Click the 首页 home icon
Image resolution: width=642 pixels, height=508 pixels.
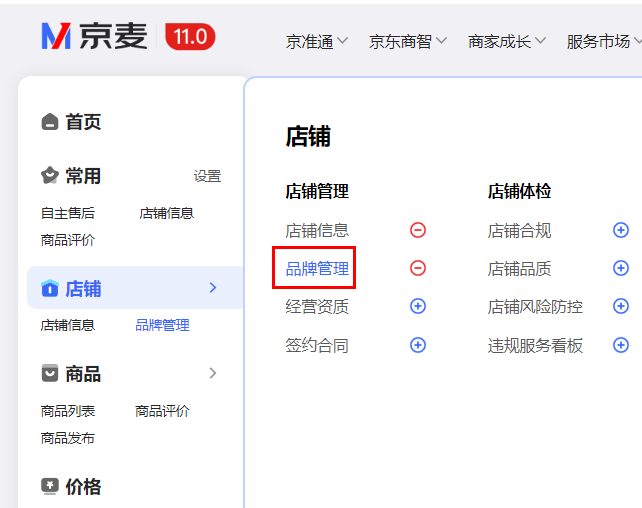[50, 122]
